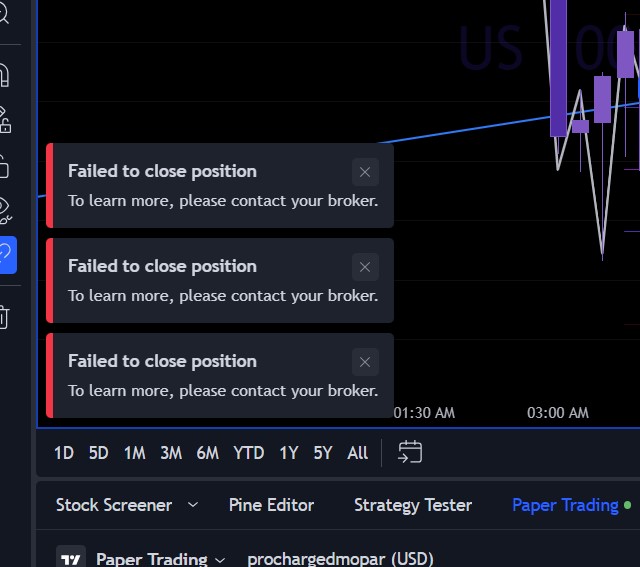Toggle hide all drawings eye icon
640x567 pixels.
point(4,210)
